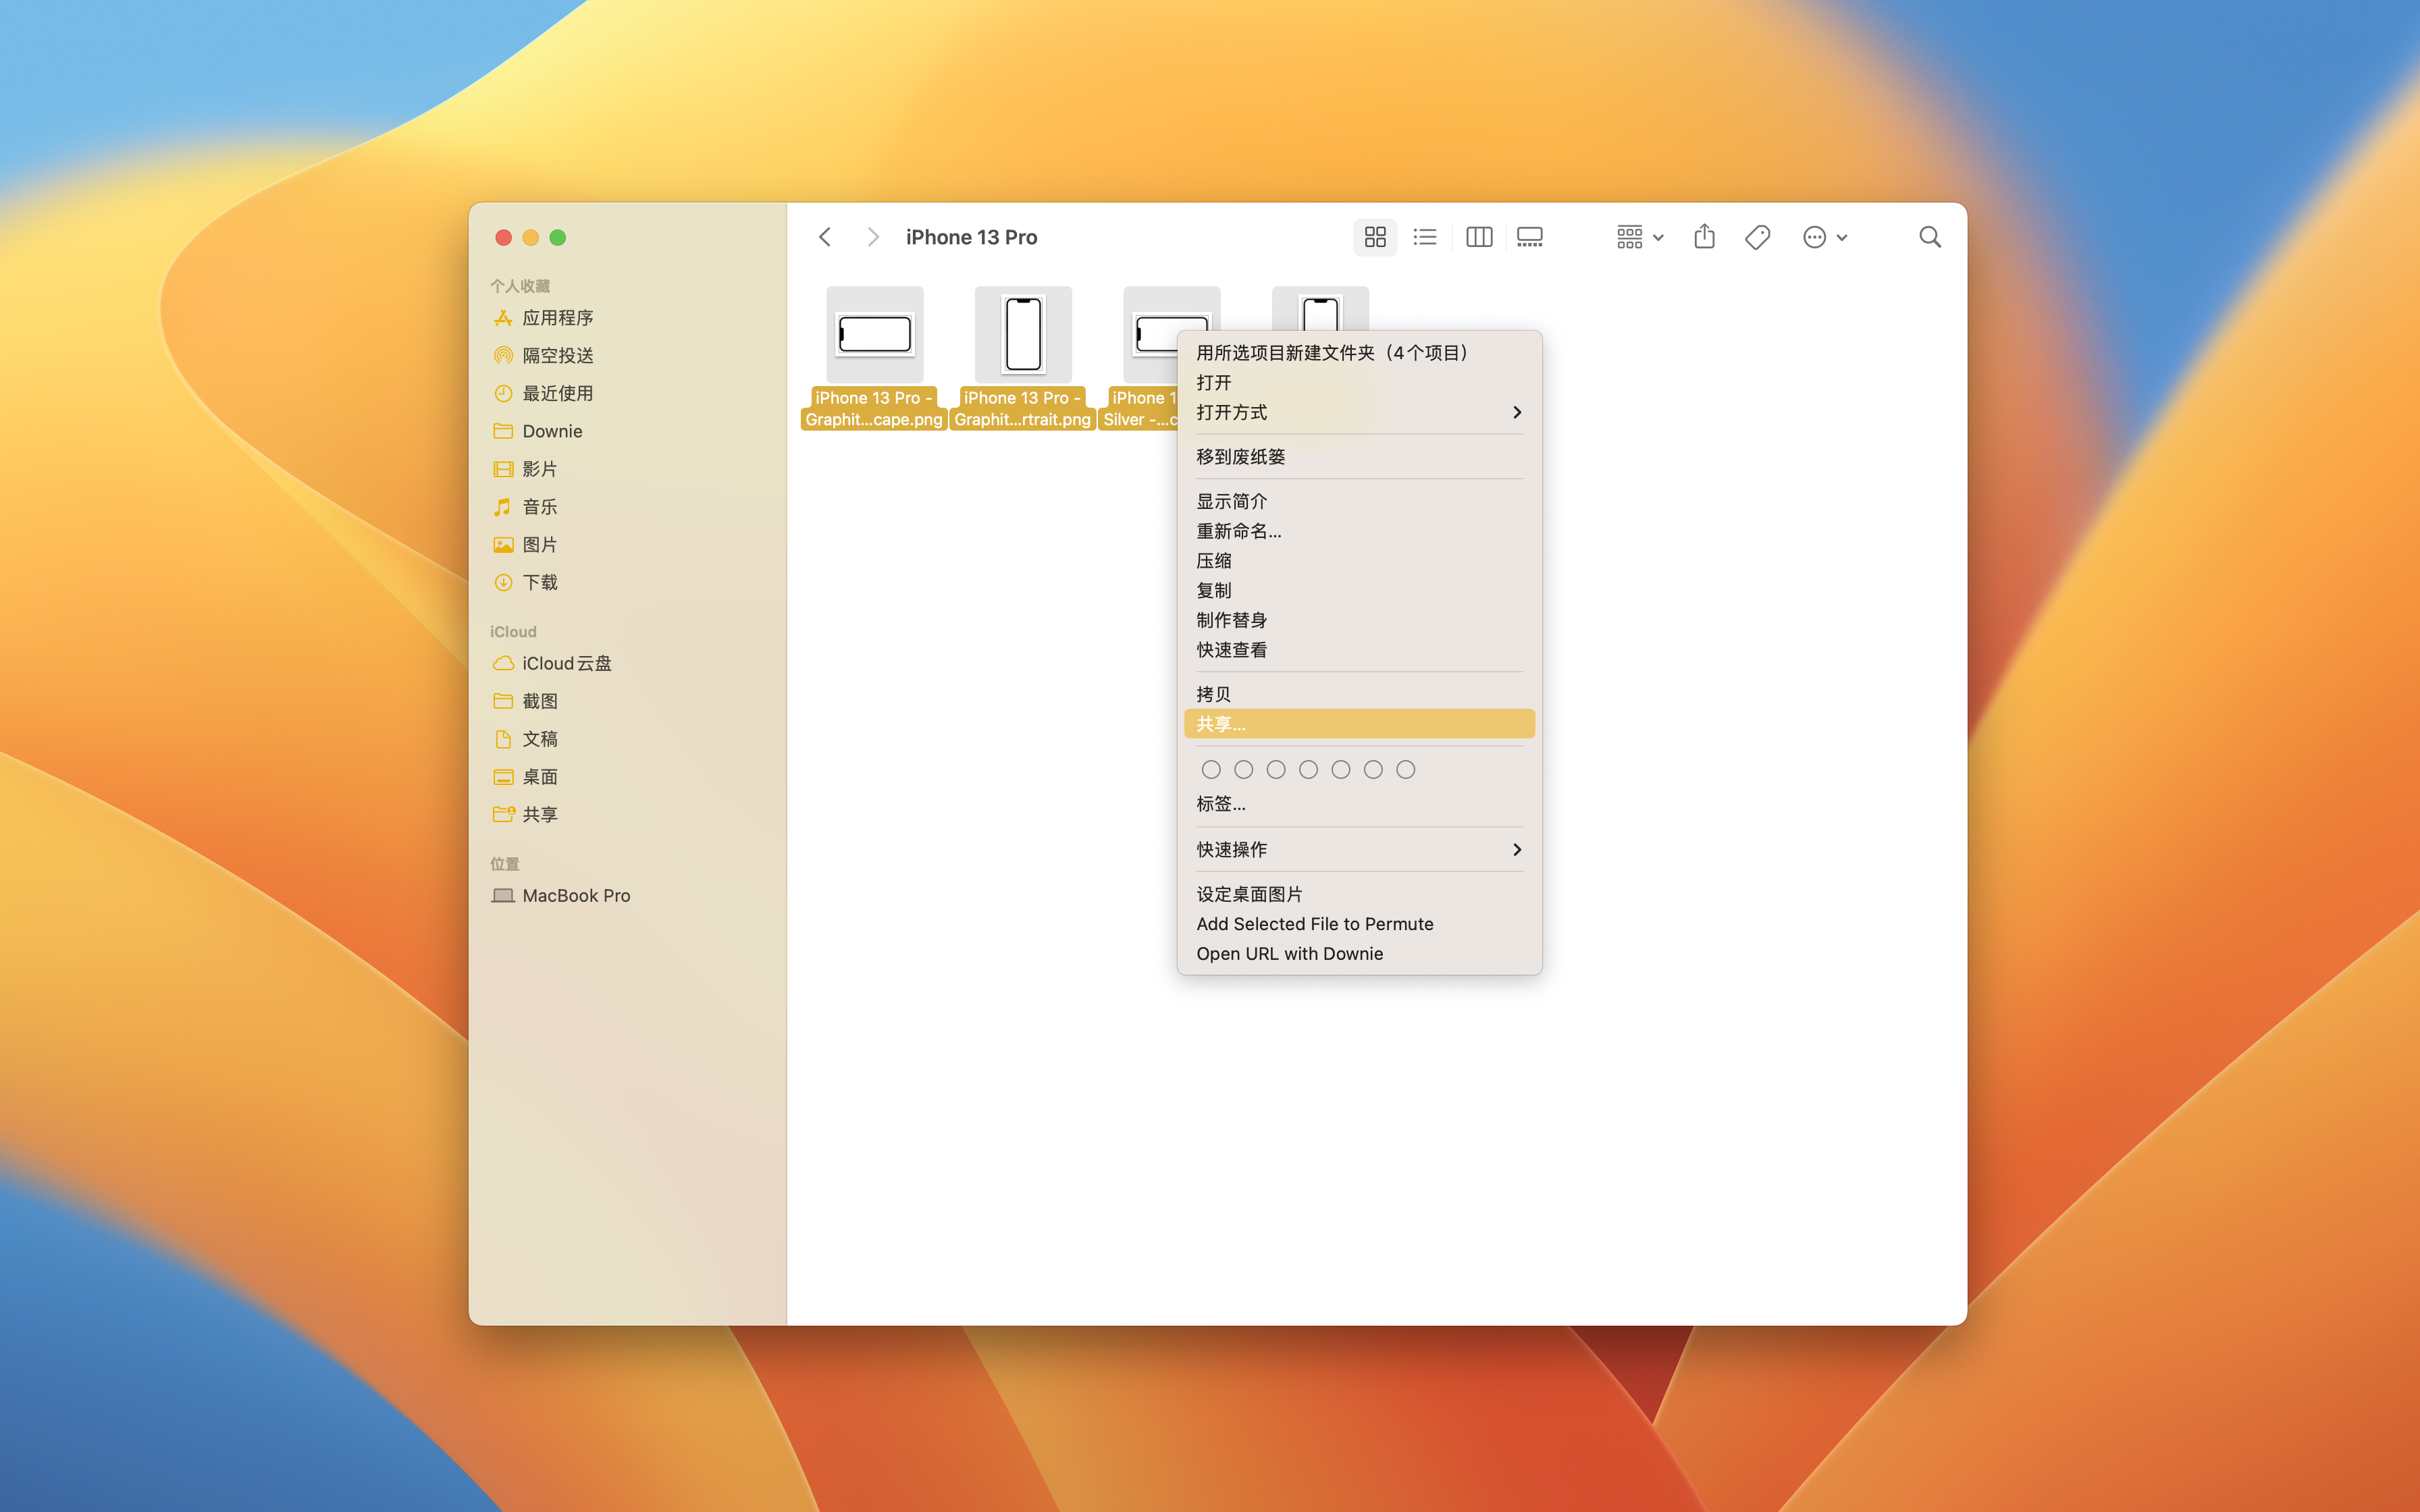Choose 打开 from context menu

(1359, 383)
